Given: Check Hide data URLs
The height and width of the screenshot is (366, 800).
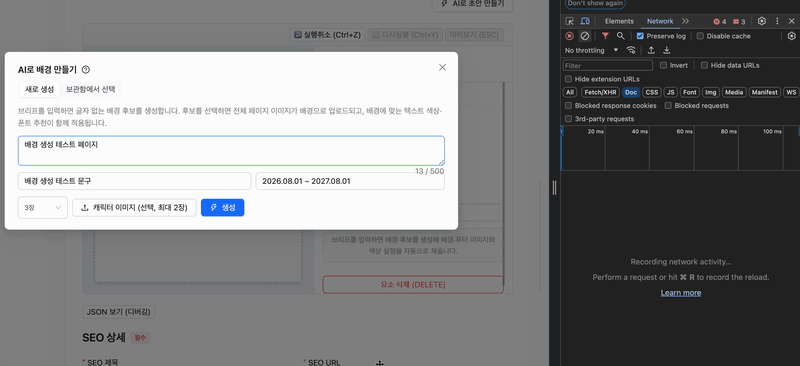Looking at the screenshot, I should 704,65.
